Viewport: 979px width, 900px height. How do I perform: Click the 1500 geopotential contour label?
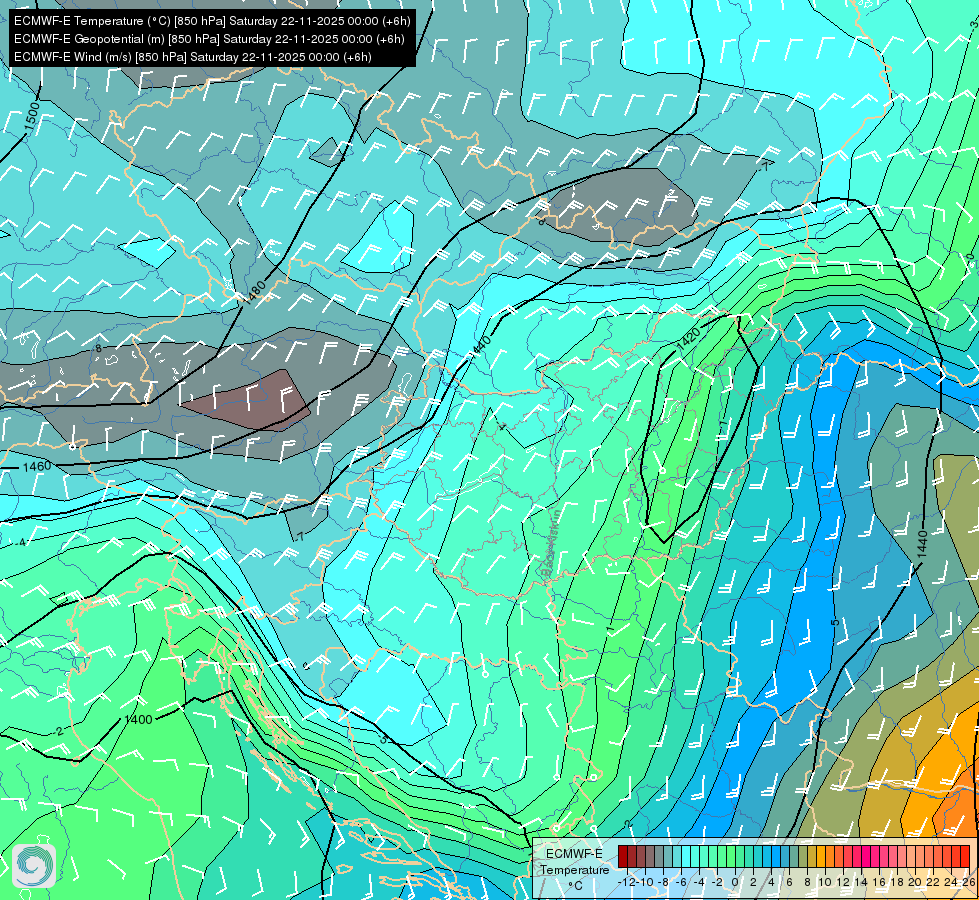tap(32, 117)
